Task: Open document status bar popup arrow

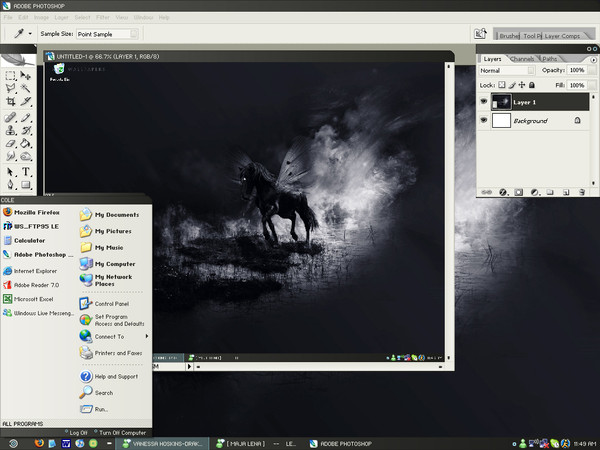Action: click(x=189, y=367)
